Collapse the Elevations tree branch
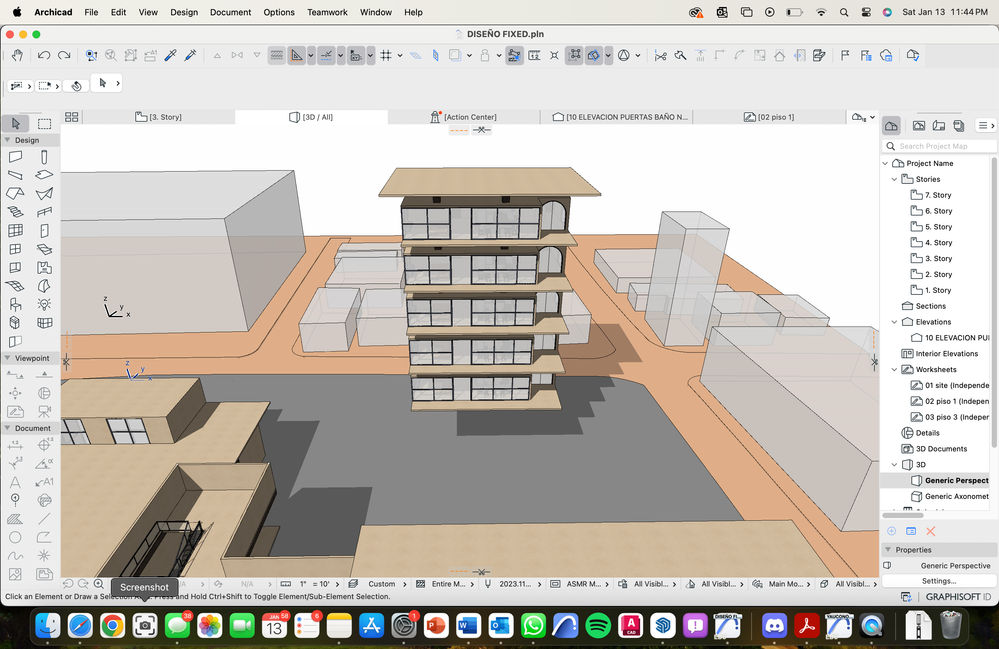999x649 pixels. pos(893,321)
